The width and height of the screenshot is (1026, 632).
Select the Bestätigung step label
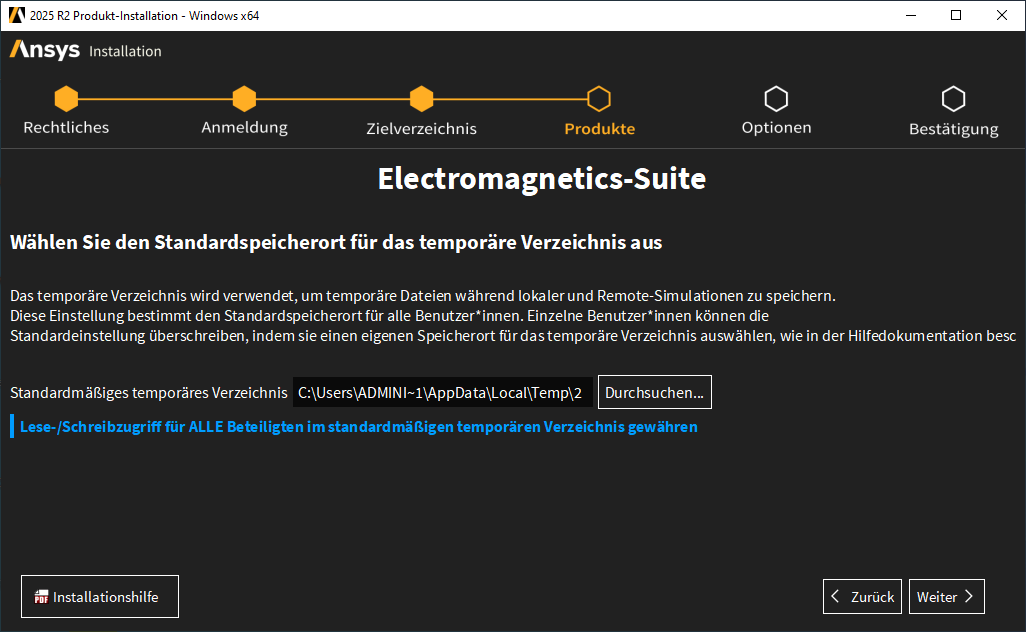point(953,129)
